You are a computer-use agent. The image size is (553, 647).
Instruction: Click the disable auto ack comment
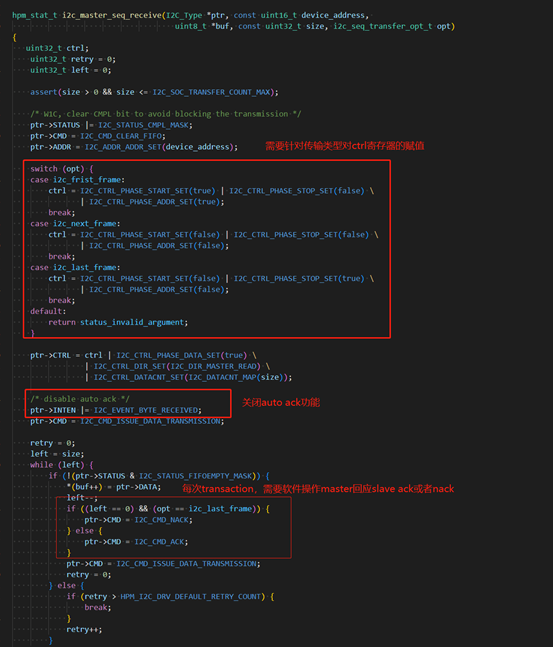pyautogui.click(x=80, y=399)
